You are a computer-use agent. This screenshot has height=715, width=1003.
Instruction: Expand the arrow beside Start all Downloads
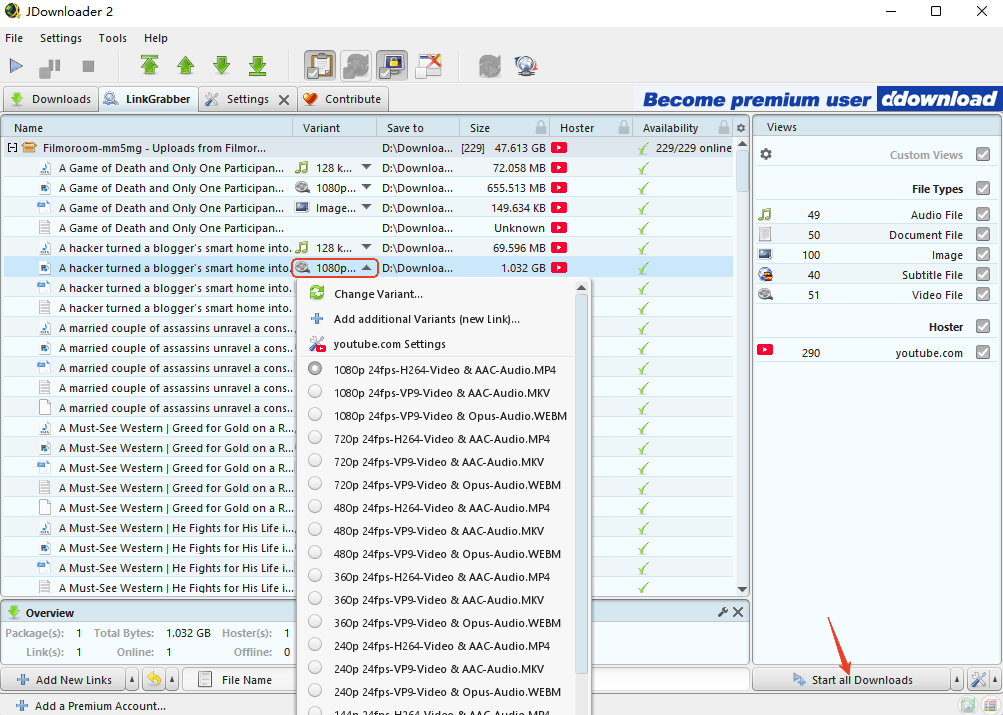click(x=957, y=680)
